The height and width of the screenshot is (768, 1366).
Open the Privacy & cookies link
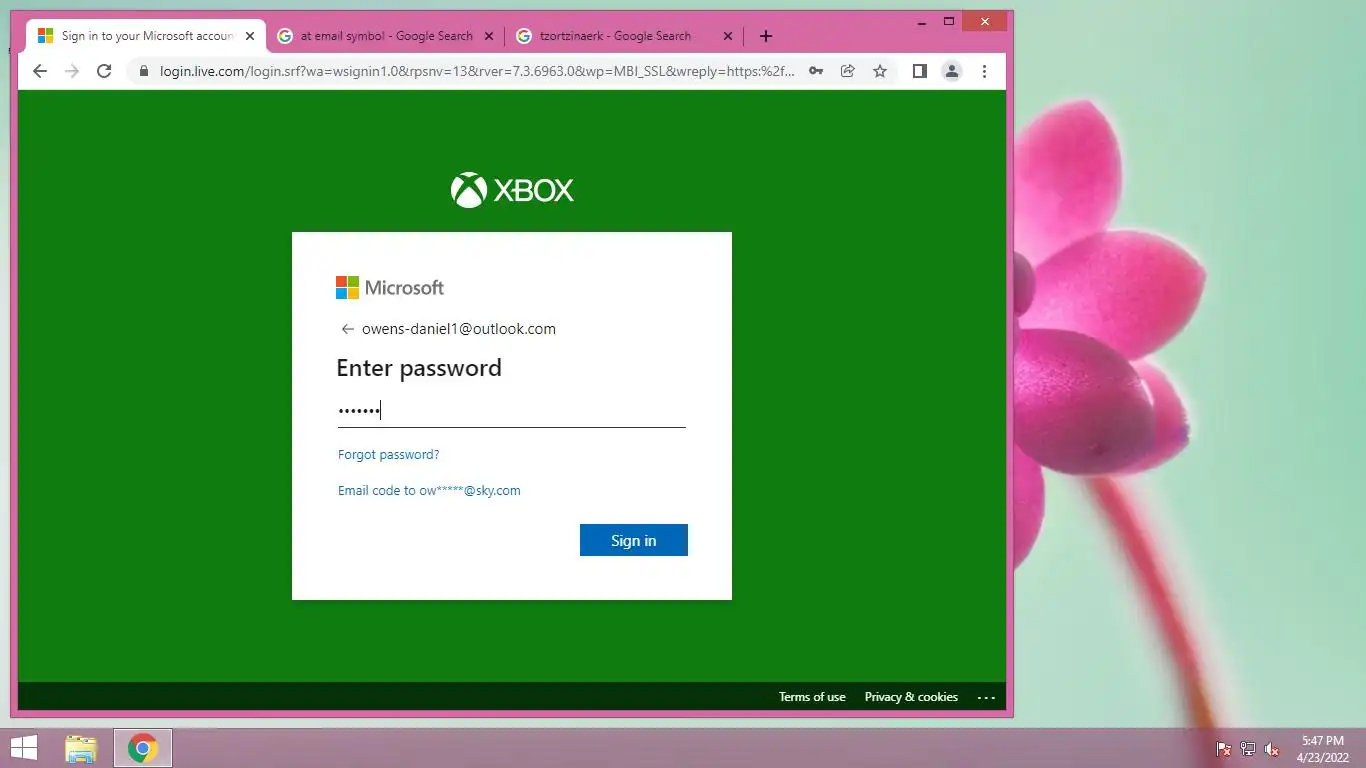pyautogui.click(x=911, y=697)
